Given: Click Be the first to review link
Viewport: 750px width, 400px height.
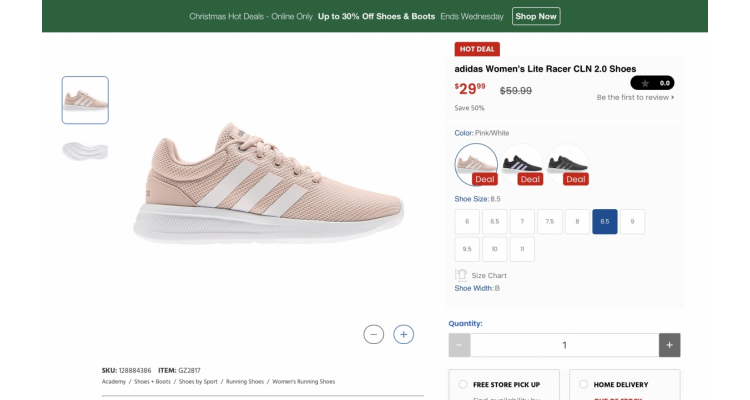Looking at the screenshot, I should 635,97.
